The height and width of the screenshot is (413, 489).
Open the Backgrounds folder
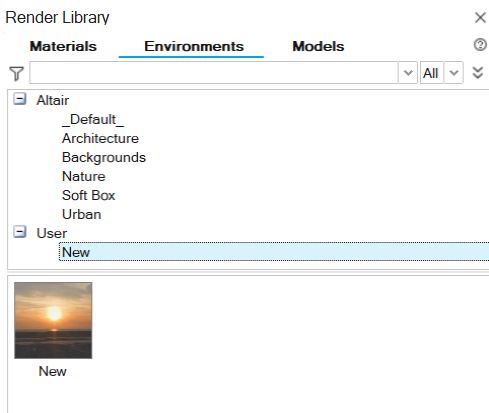[x=104, y=157]
